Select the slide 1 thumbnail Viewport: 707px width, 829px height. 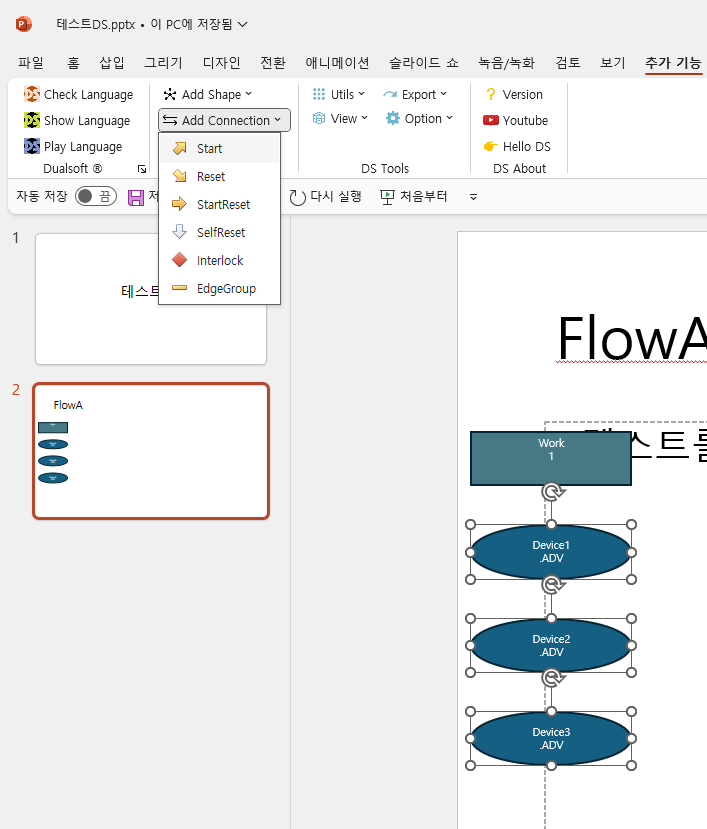coord(151,299)
